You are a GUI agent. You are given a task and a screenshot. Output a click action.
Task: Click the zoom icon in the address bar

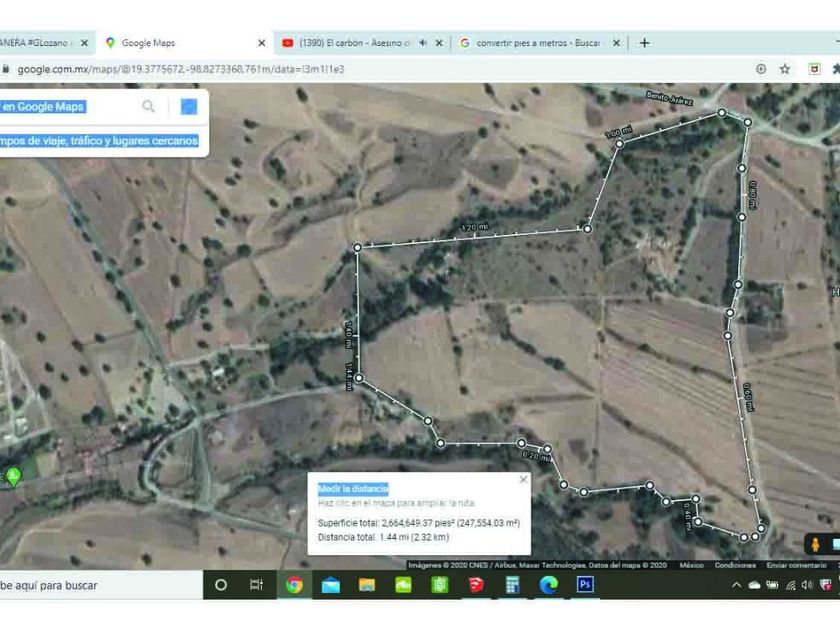tap(761, 69)
